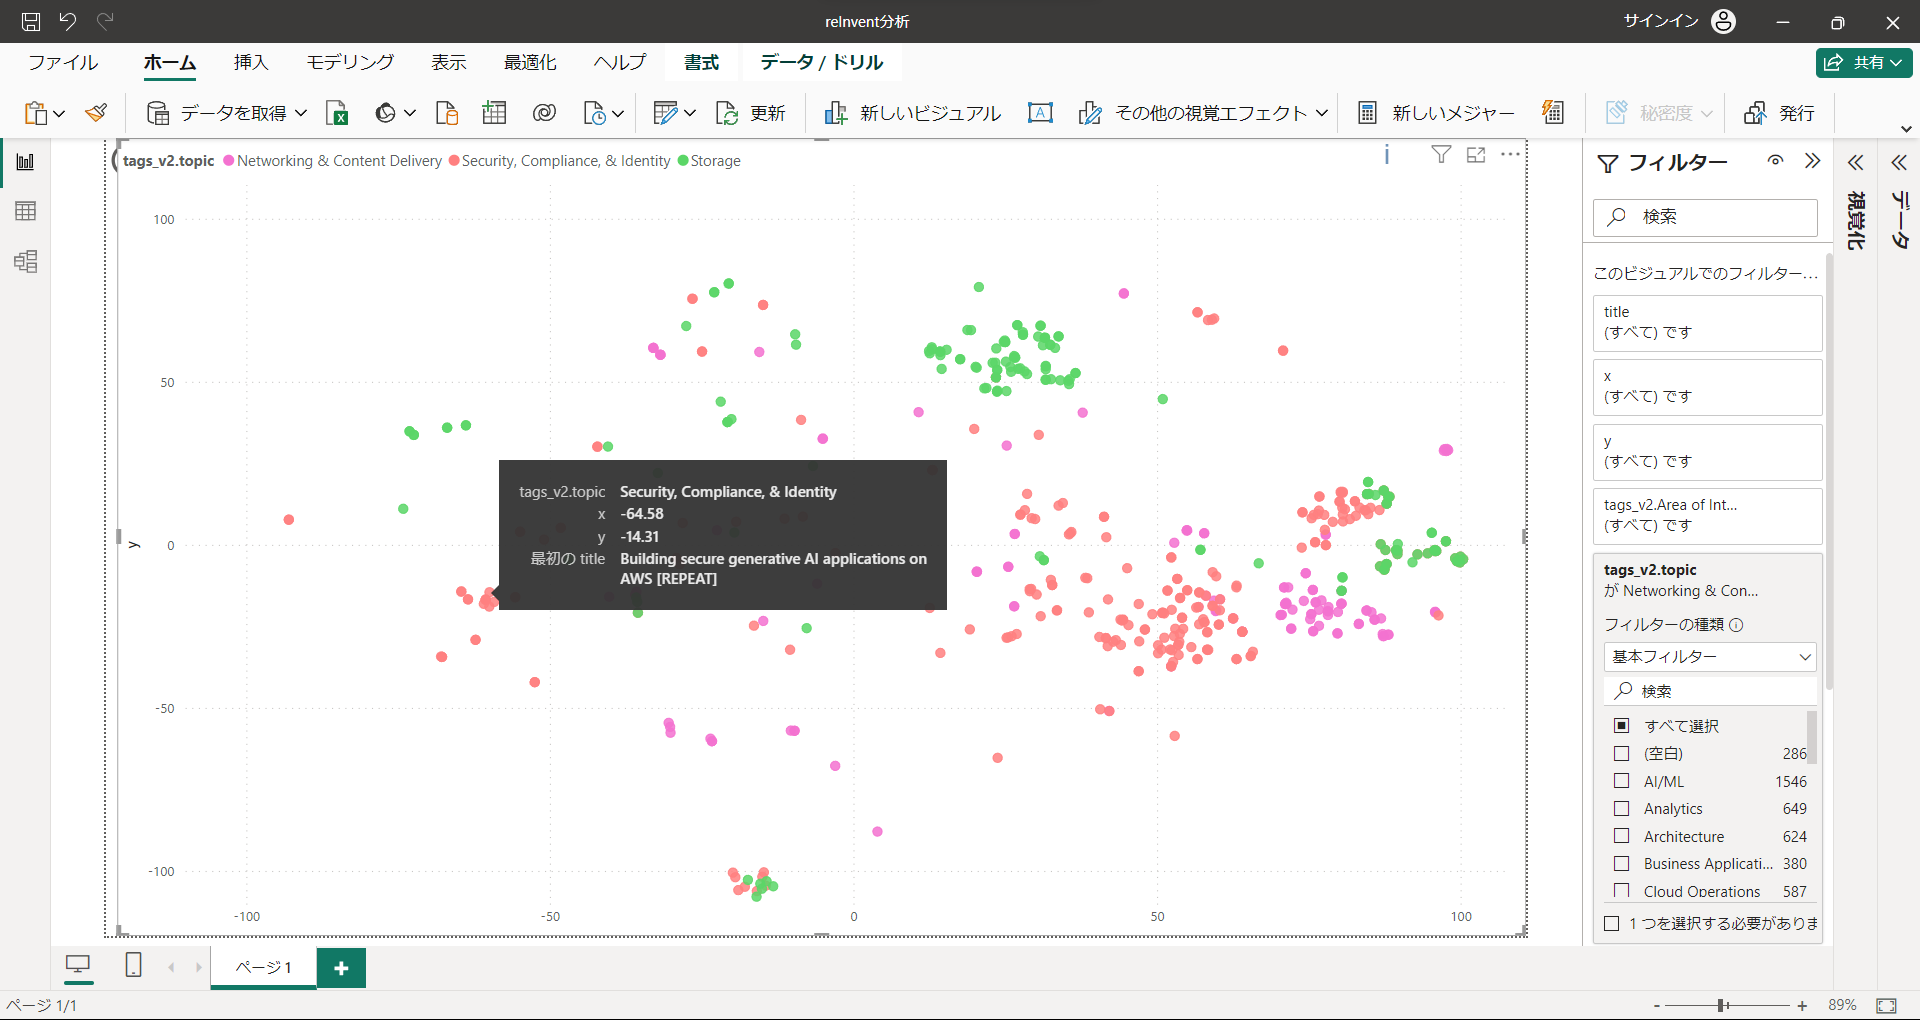The height and width of the screenshot is (1020, 1920).
Task: Open more options ellipsis on the visual
Action: tap(1510, 155)
